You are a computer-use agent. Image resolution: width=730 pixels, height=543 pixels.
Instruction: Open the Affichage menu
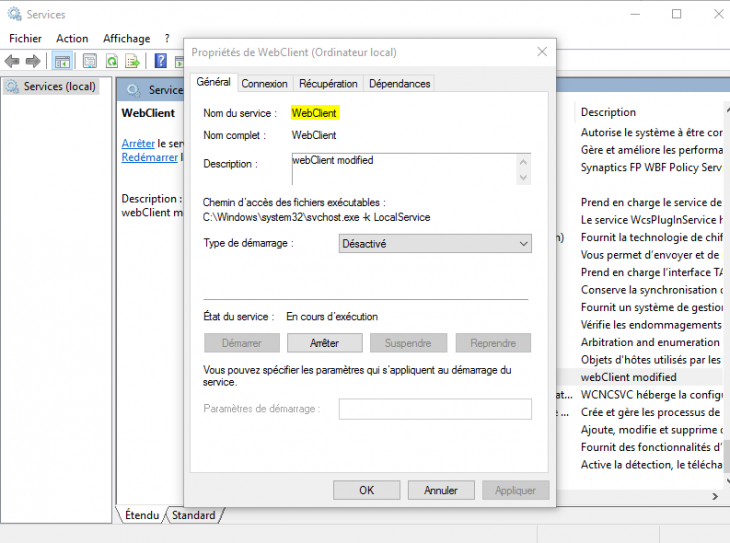pyautogui.click(x=127, y=38)
